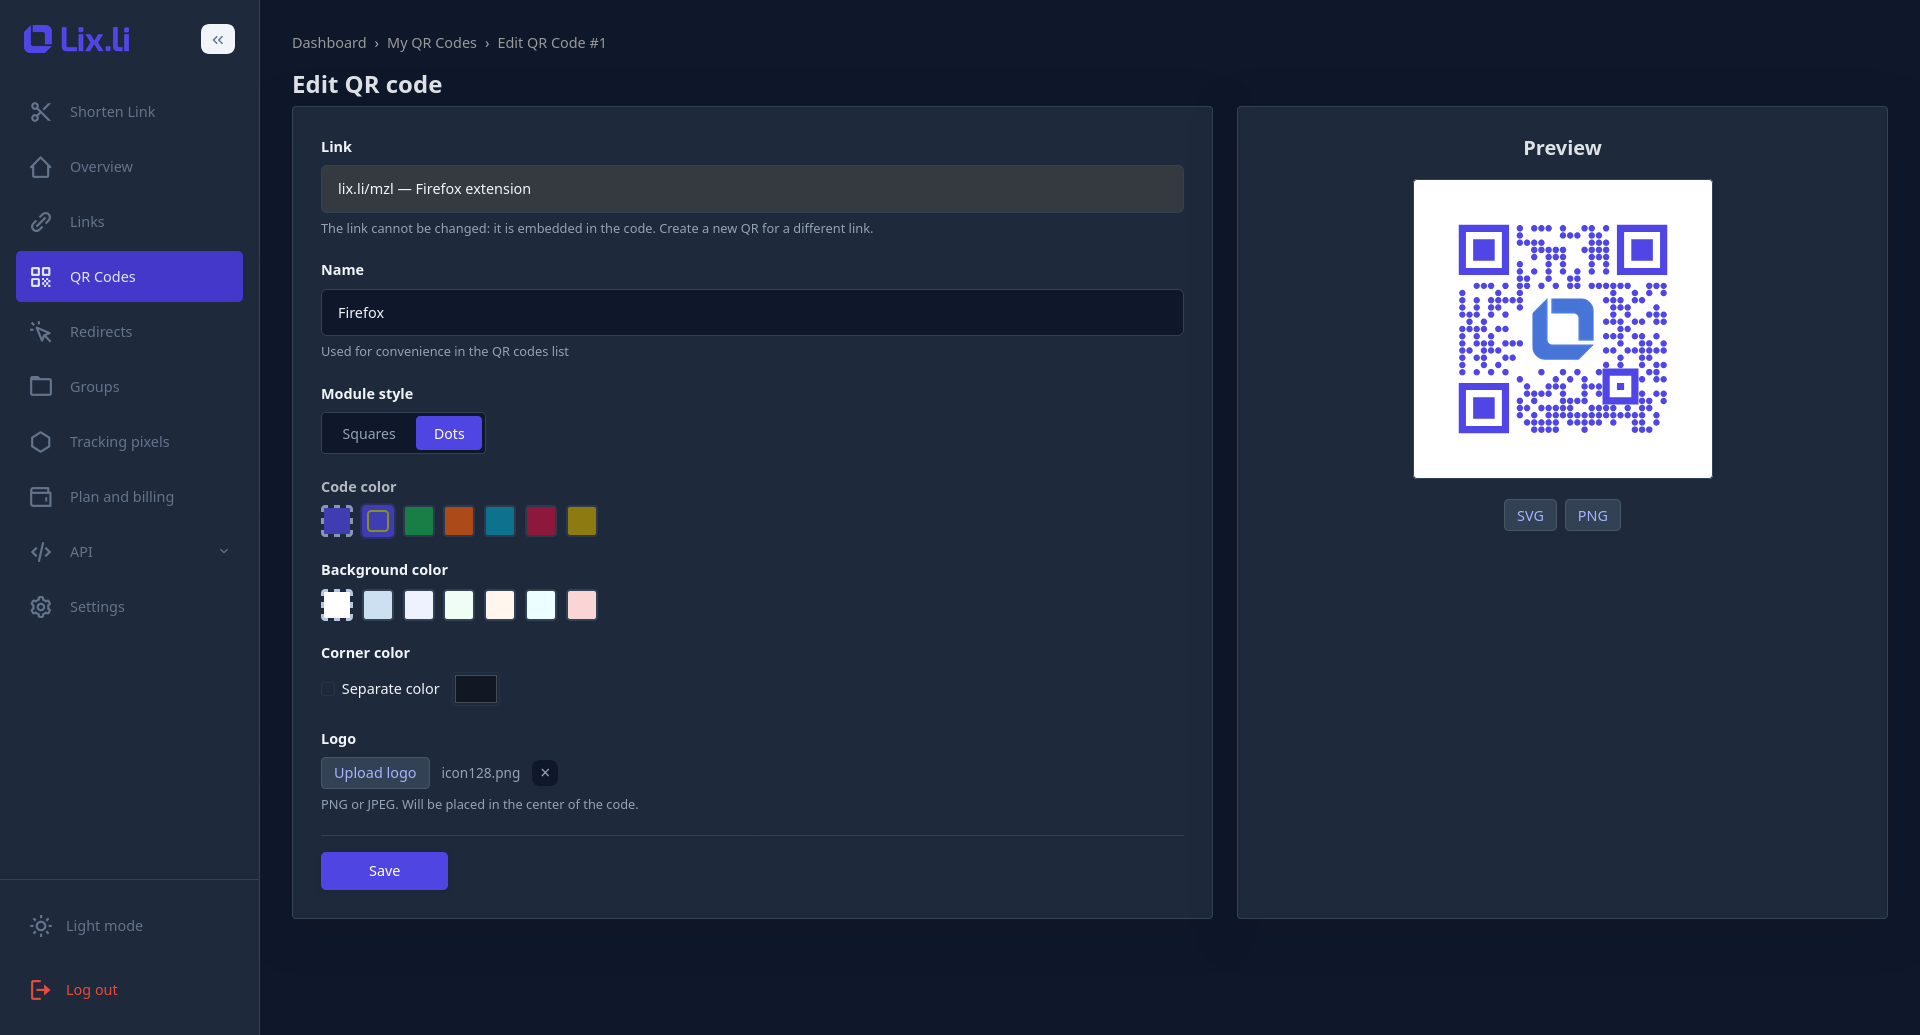Download the QR code as PNG
The width and height of the screenshot is (1920, 1035).
click(1593, 516)
